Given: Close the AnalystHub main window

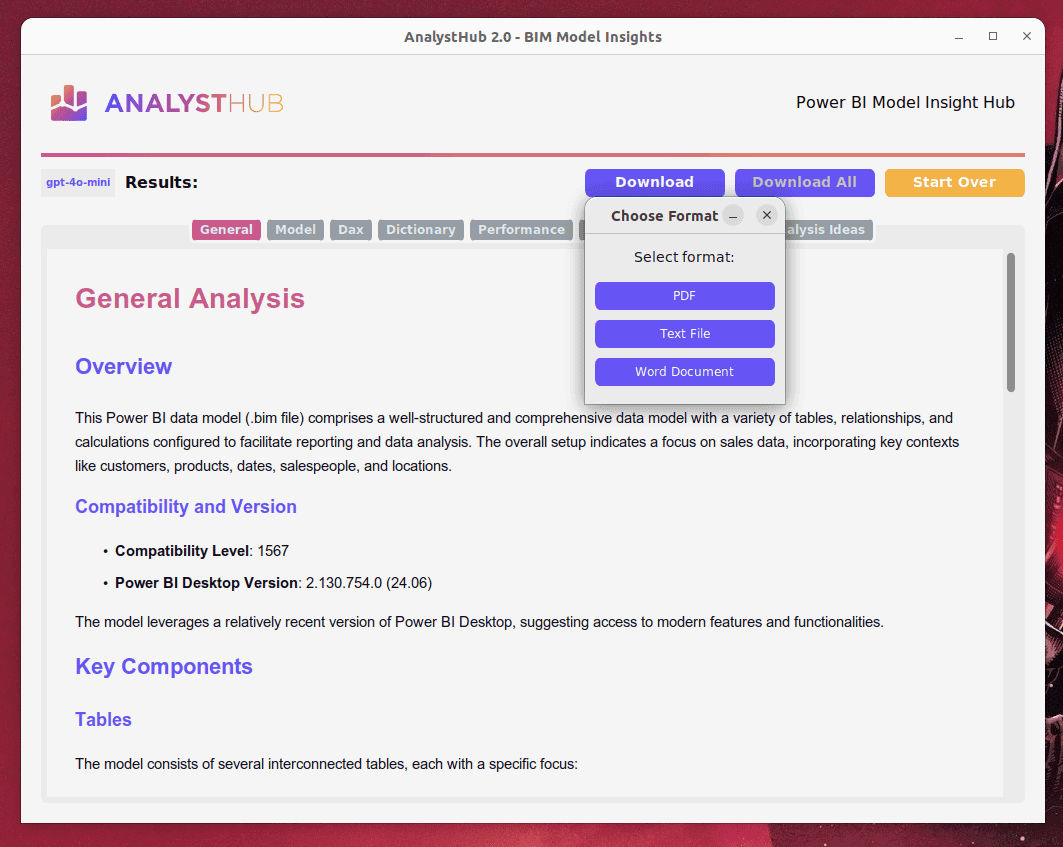Looking at the screenshot, I should (1026, 37).
